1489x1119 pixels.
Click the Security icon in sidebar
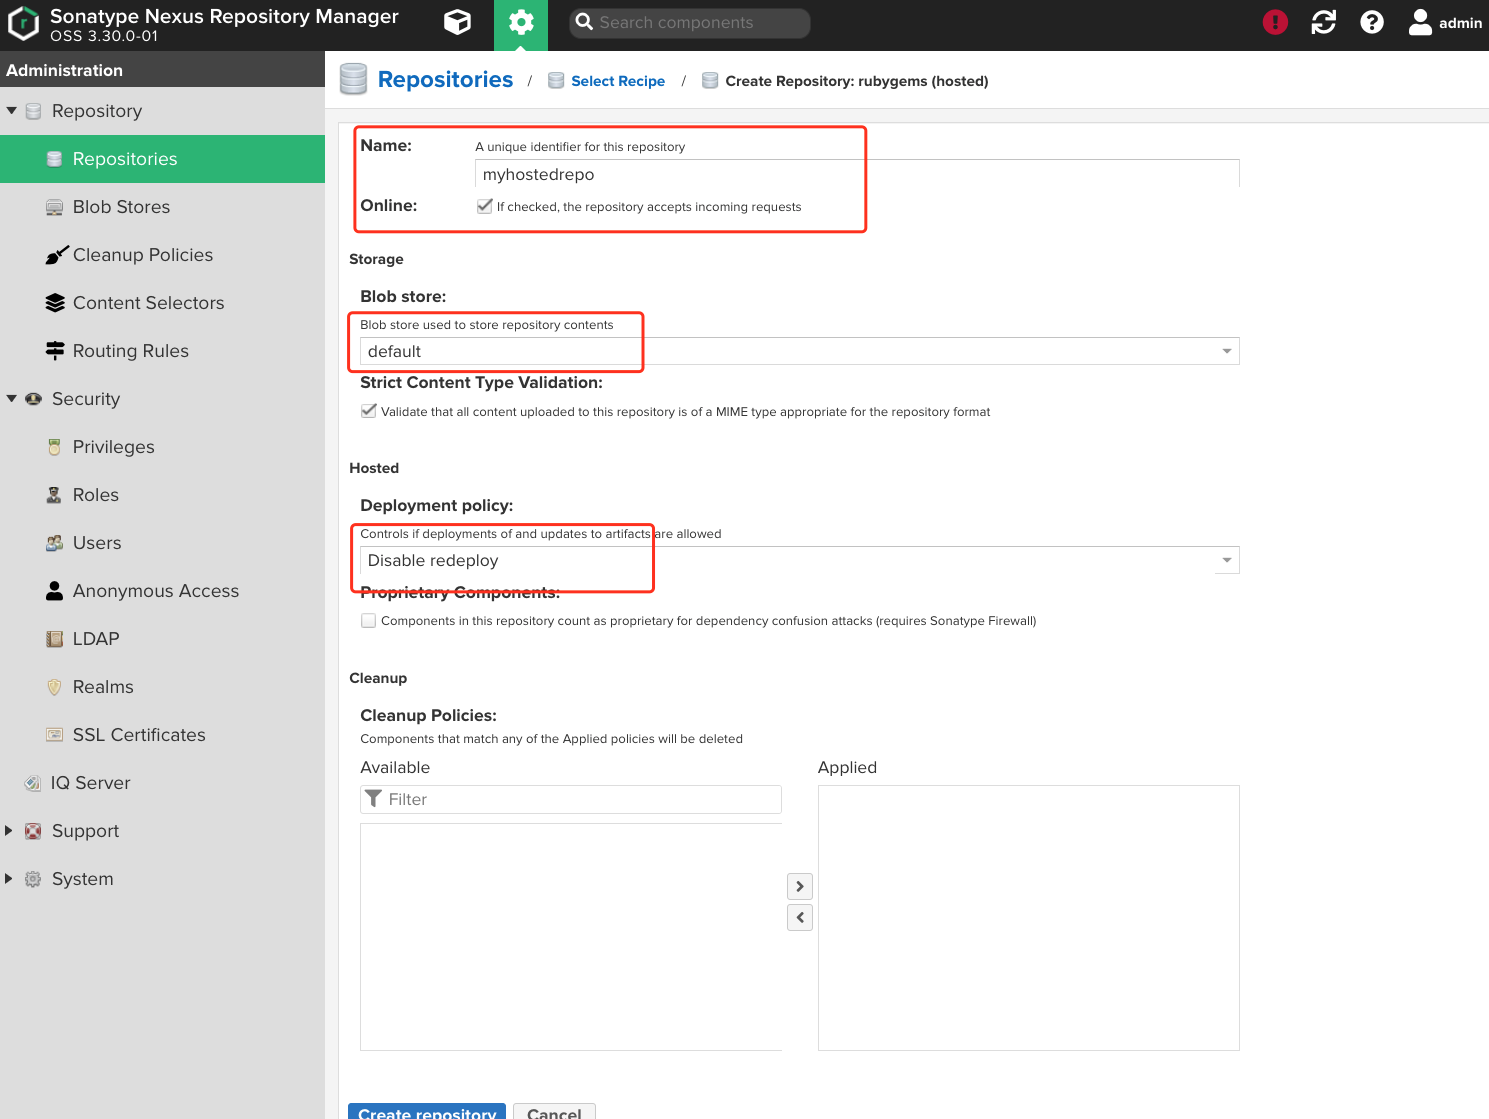point(33,399)
